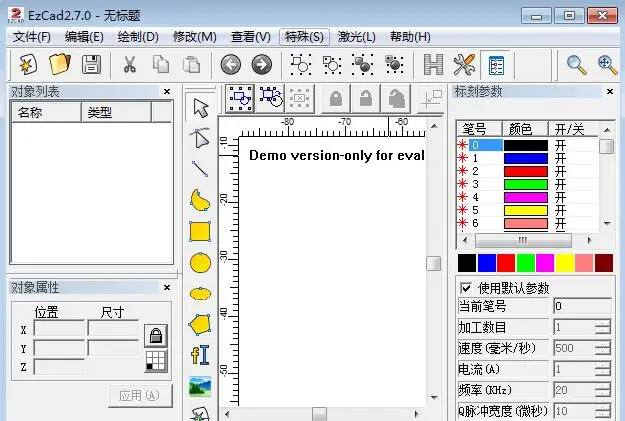Click the 应用(A) apply button
The image size is (625, 421).
(140, 395)
